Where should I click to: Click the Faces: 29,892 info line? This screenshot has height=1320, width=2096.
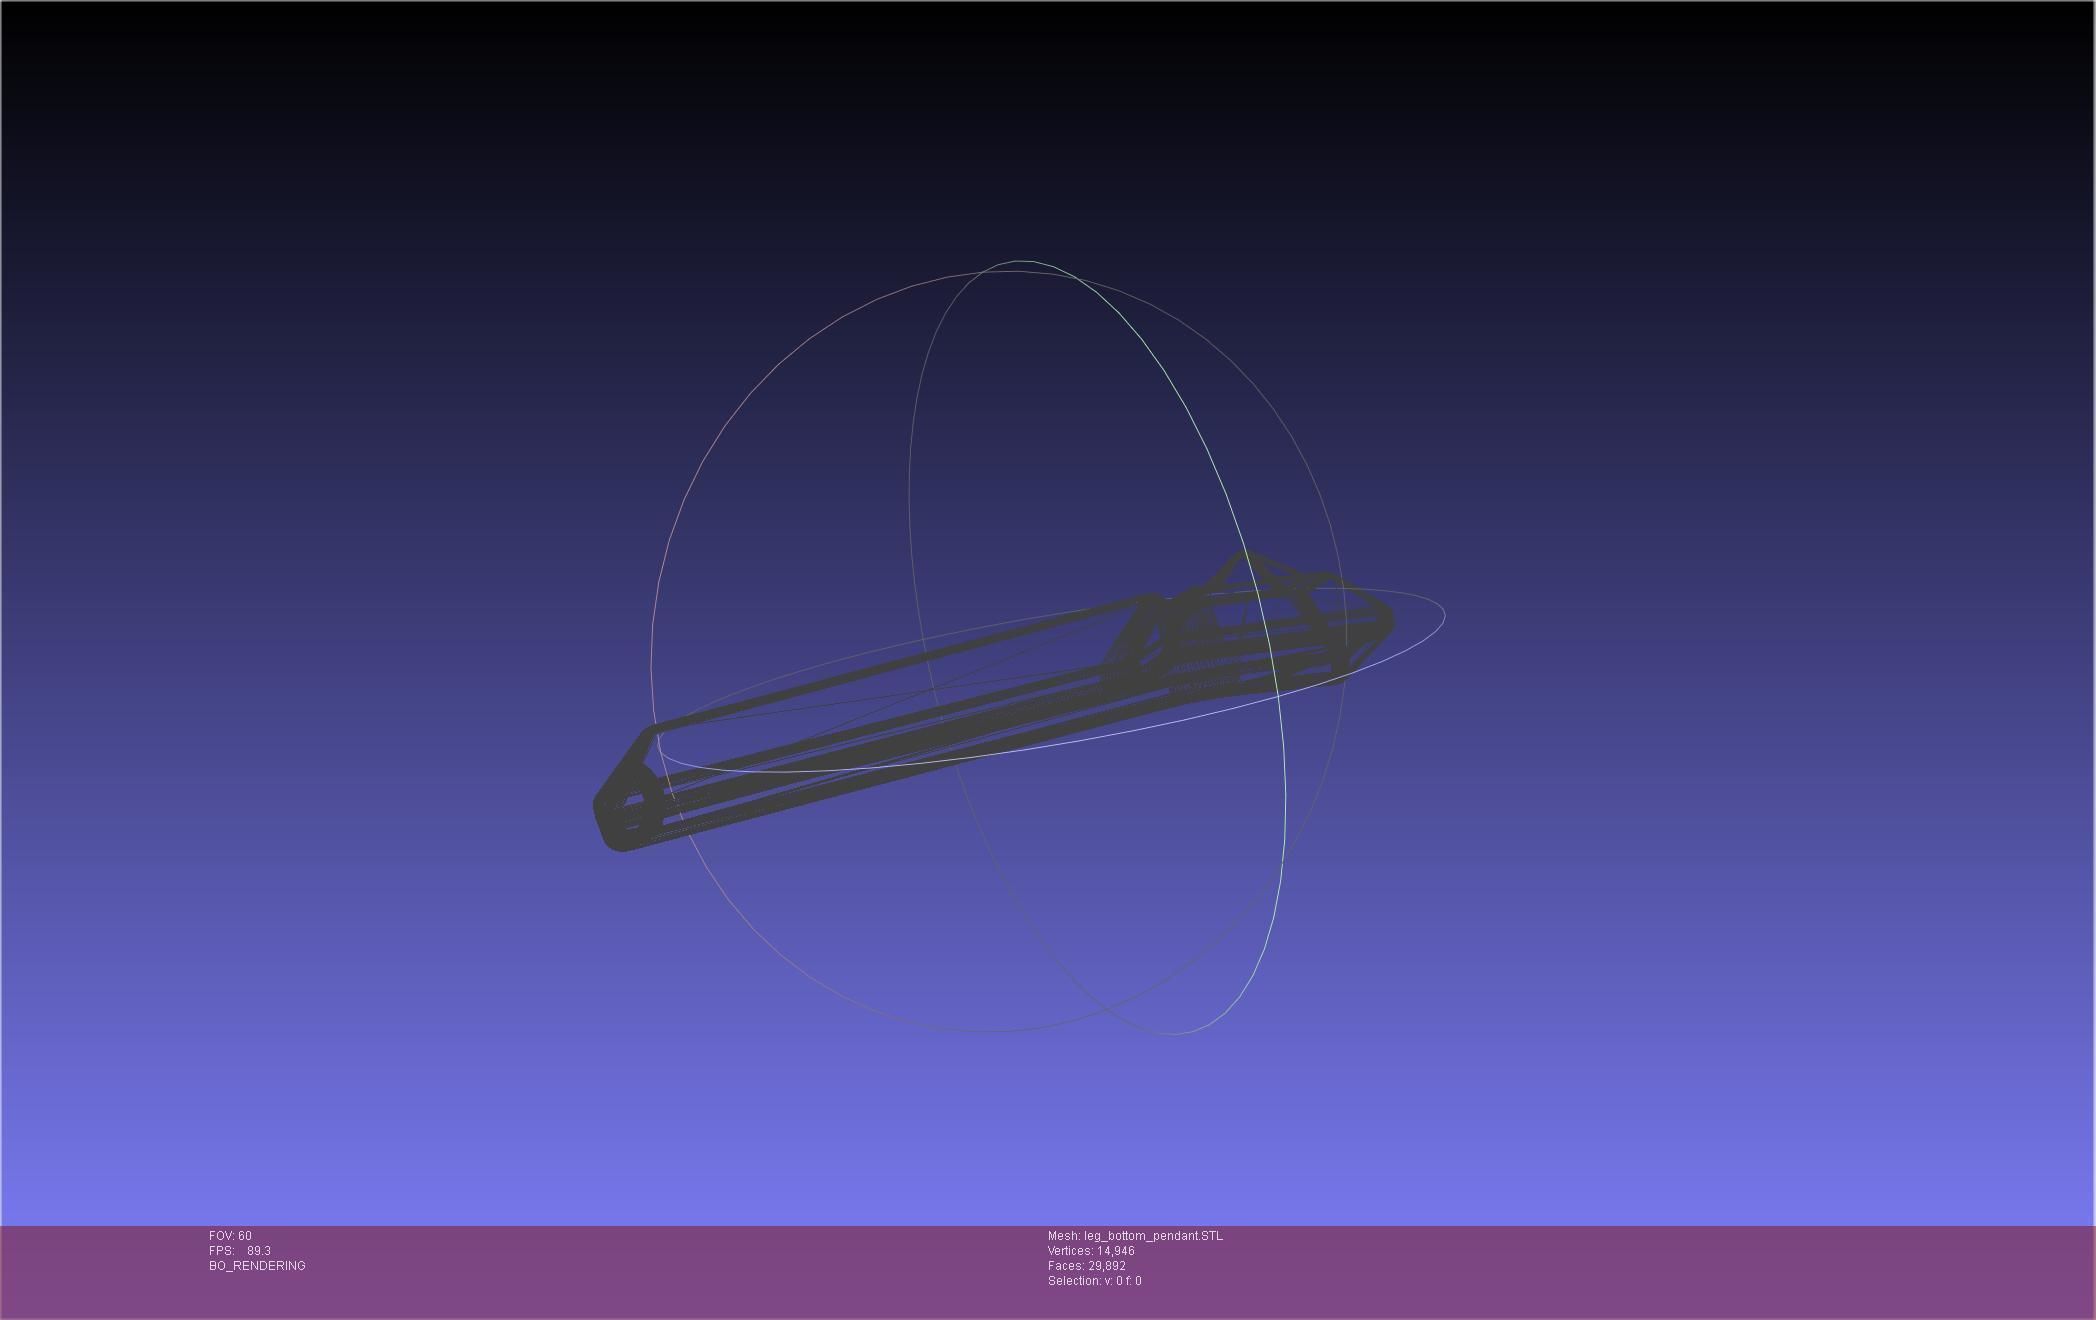point(1086,1266)
